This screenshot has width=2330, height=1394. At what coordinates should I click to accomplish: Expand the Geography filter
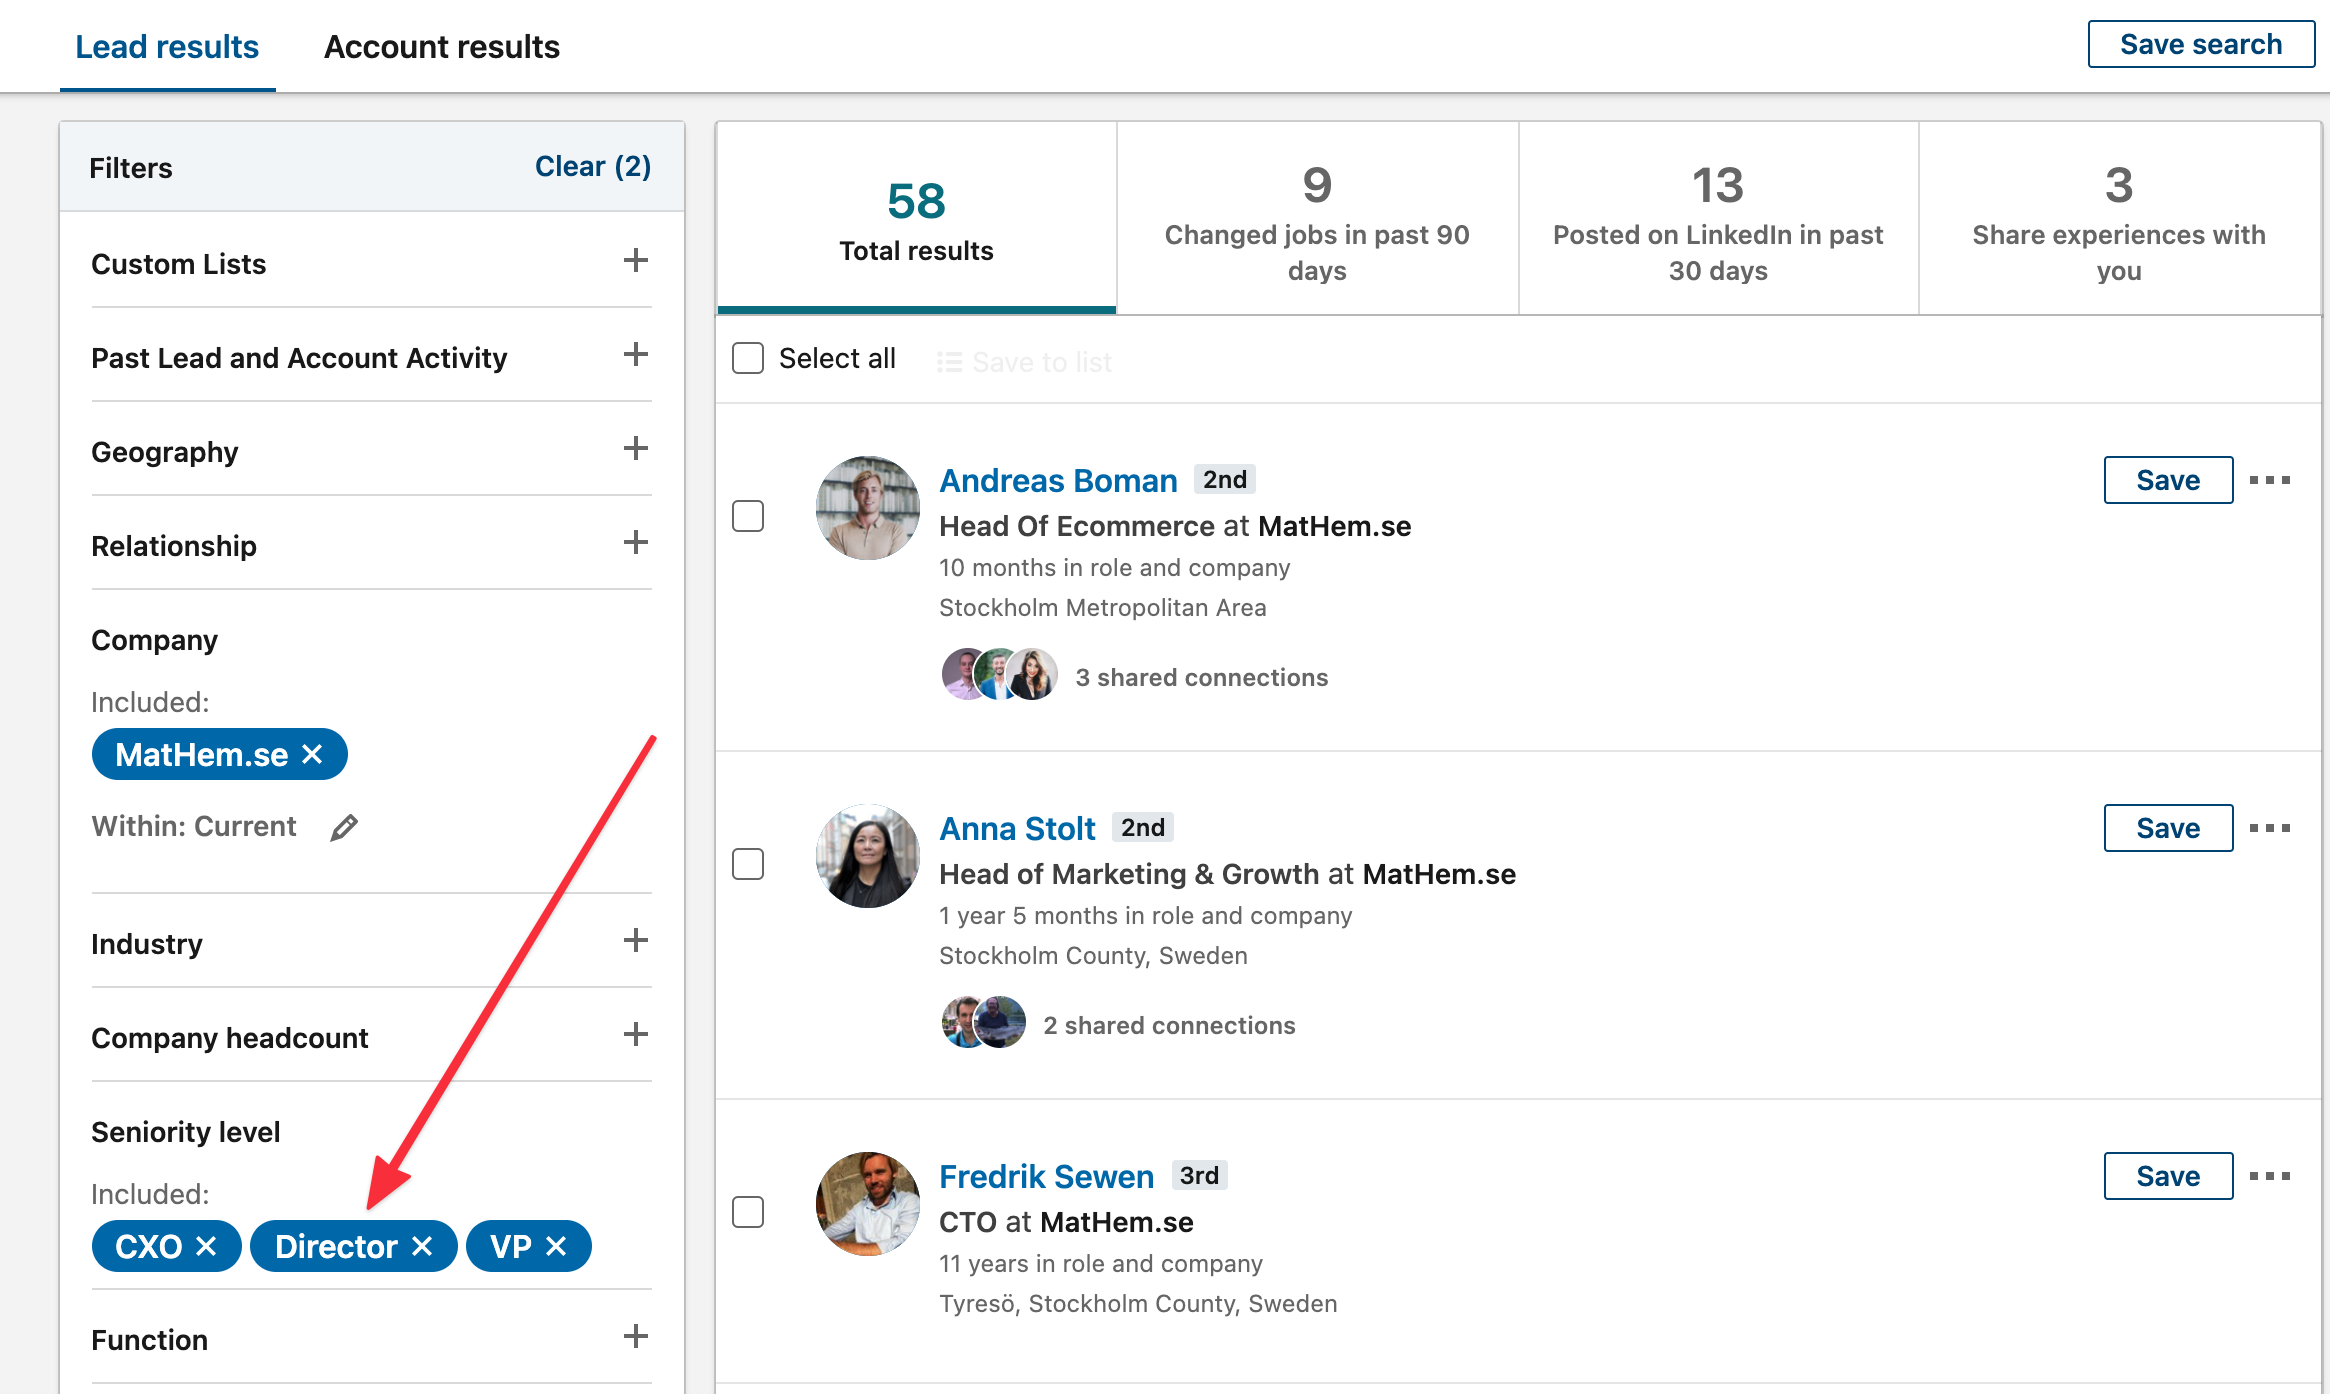(635, 449)
